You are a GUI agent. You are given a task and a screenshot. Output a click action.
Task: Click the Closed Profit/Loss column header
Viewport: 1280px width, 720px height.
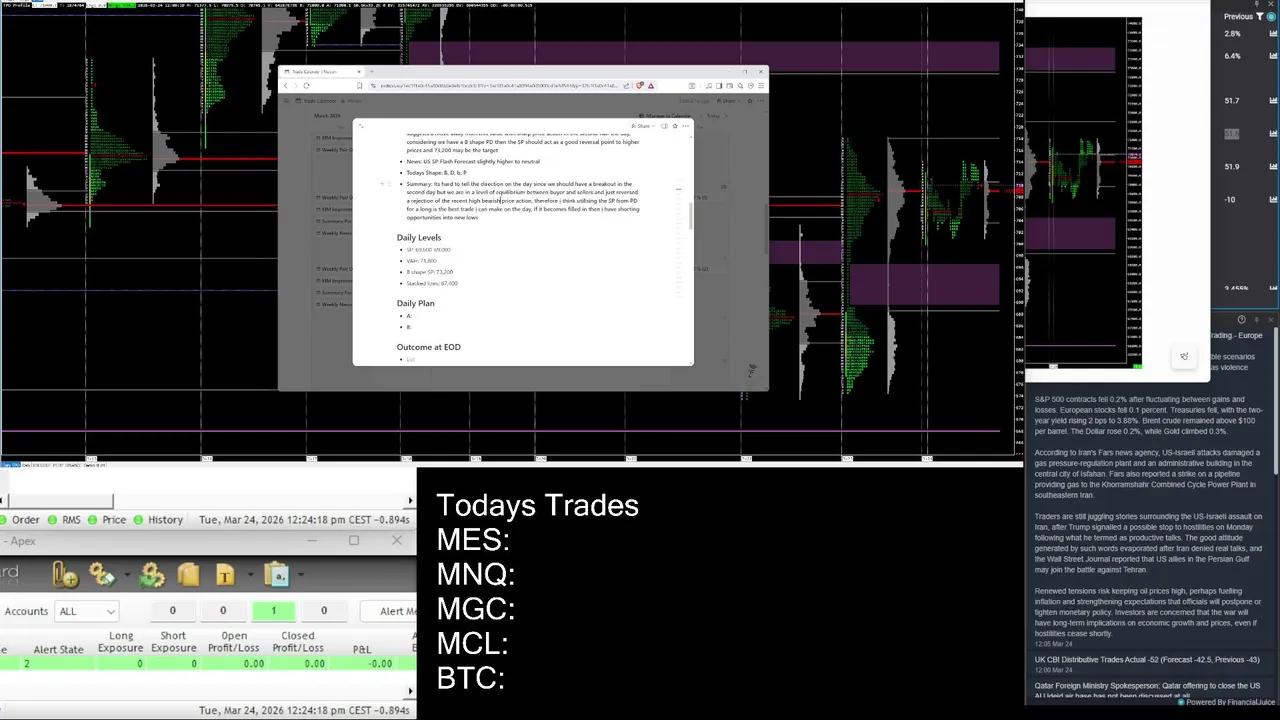click(298, 641)
